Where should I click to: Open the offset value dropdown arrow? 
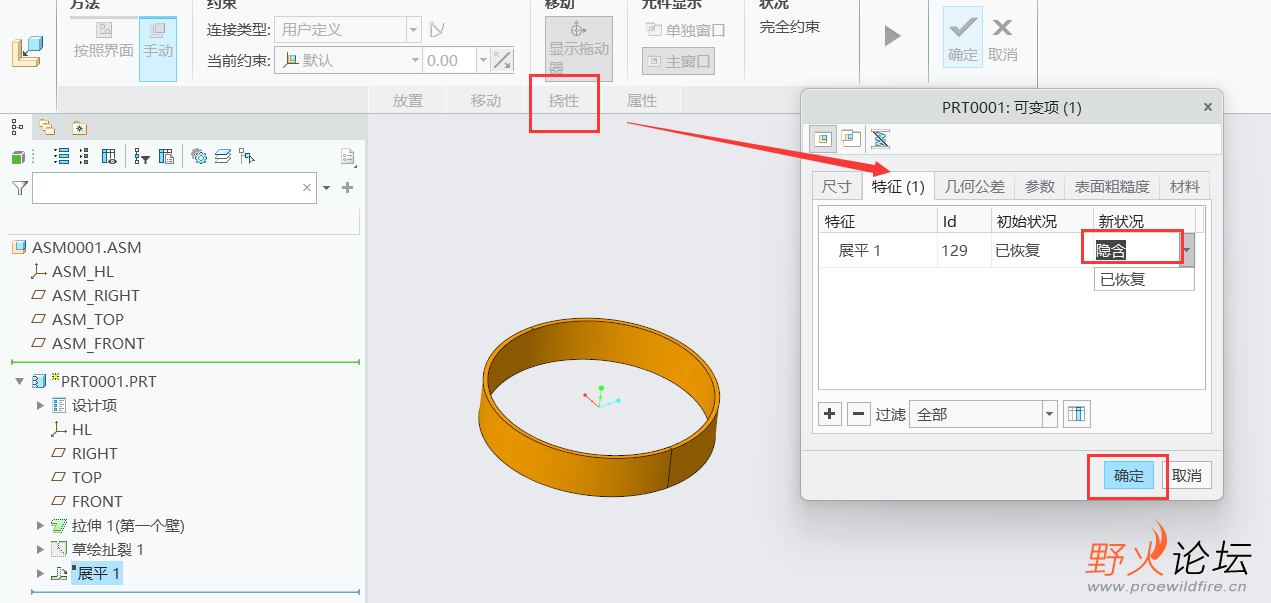point(483,61)
